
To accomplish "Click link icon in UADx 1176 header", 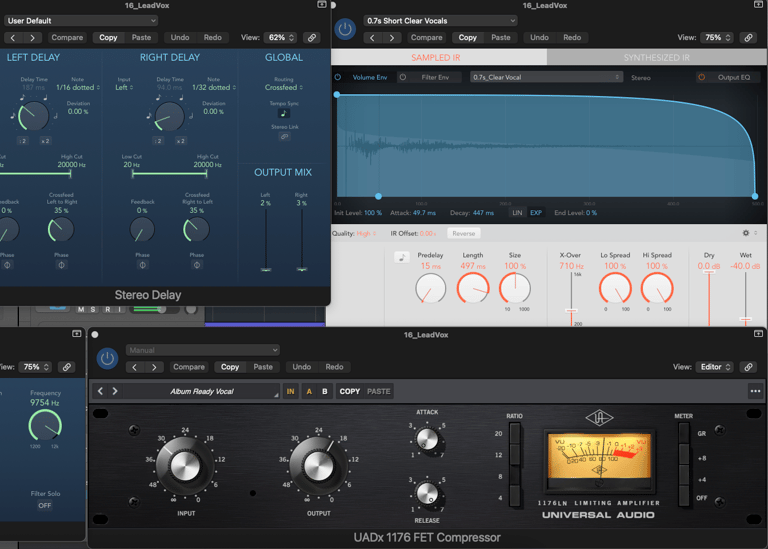I will (748, 367).
